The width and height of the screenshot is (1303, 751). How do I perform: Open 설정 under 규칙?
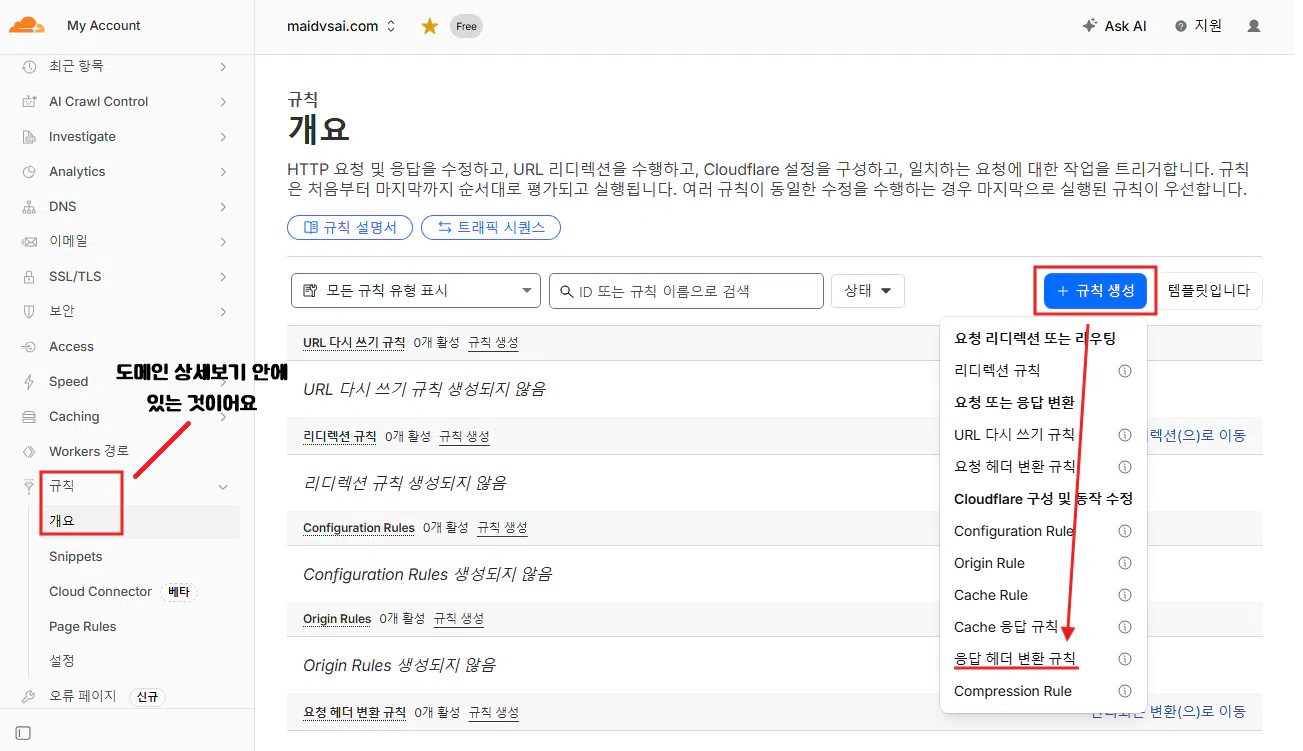click(x=62, y=661)
